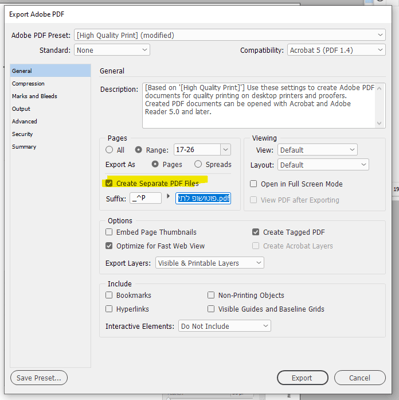Toggle Optimize for Fast Web View
Viewport: 399px width, 400px height.
109,246
